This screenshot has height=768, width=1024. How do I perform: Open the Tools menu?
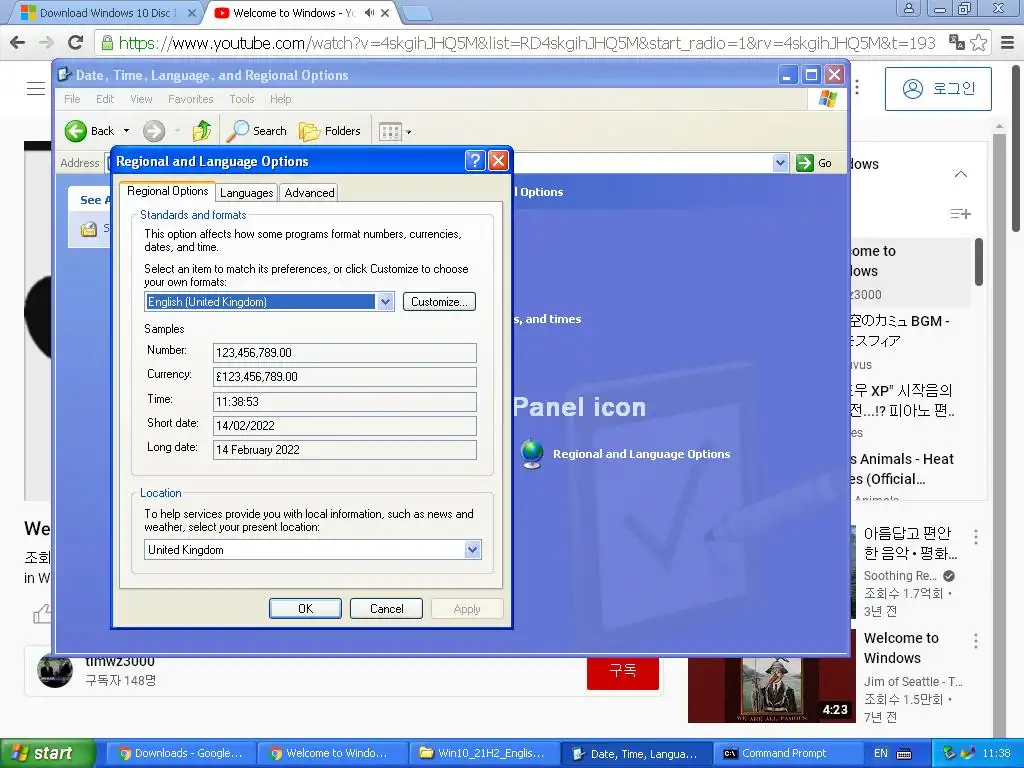(242, 99)
